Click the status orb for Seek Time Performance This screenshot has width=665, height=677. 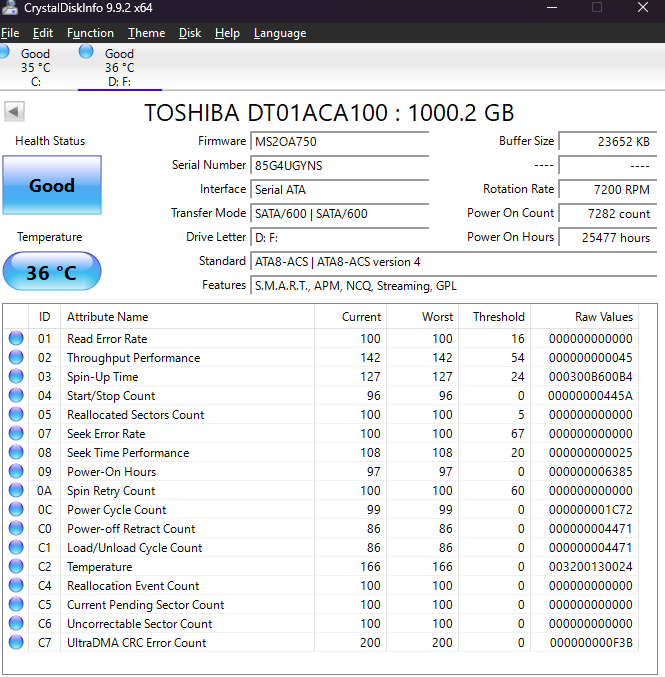[16, 452]
